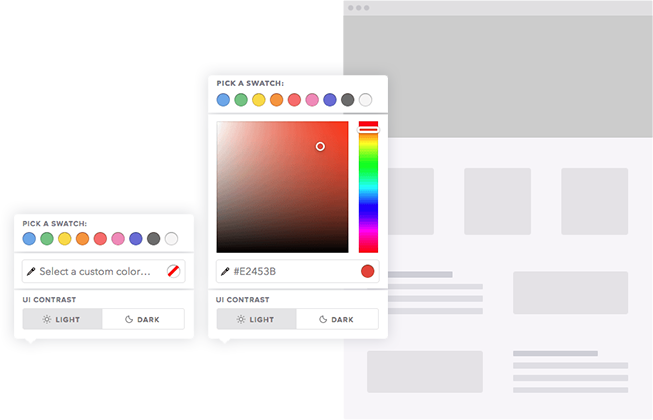Click the moon icon on right panel's Dark button
The height and width of the screenshot is (420, 653).
pos(323,319)
